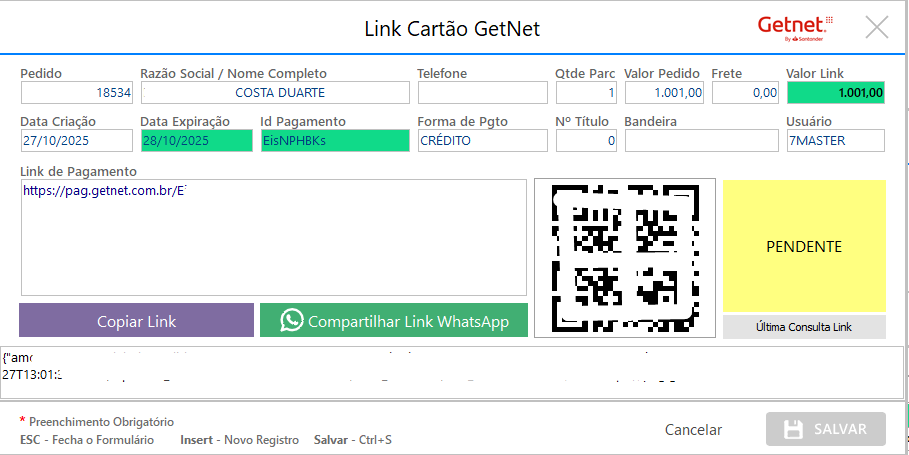Viewport: 909px width, 455px height.
Task: Click the Razão Social name field
Action: (275, 93)
